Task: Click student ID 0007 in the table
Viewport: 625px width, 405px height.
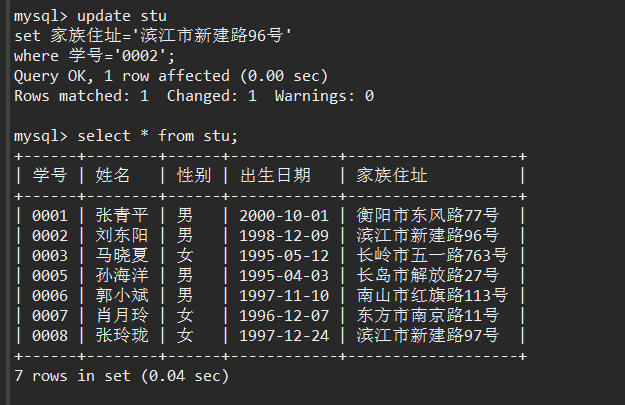Action: point(50,315)
